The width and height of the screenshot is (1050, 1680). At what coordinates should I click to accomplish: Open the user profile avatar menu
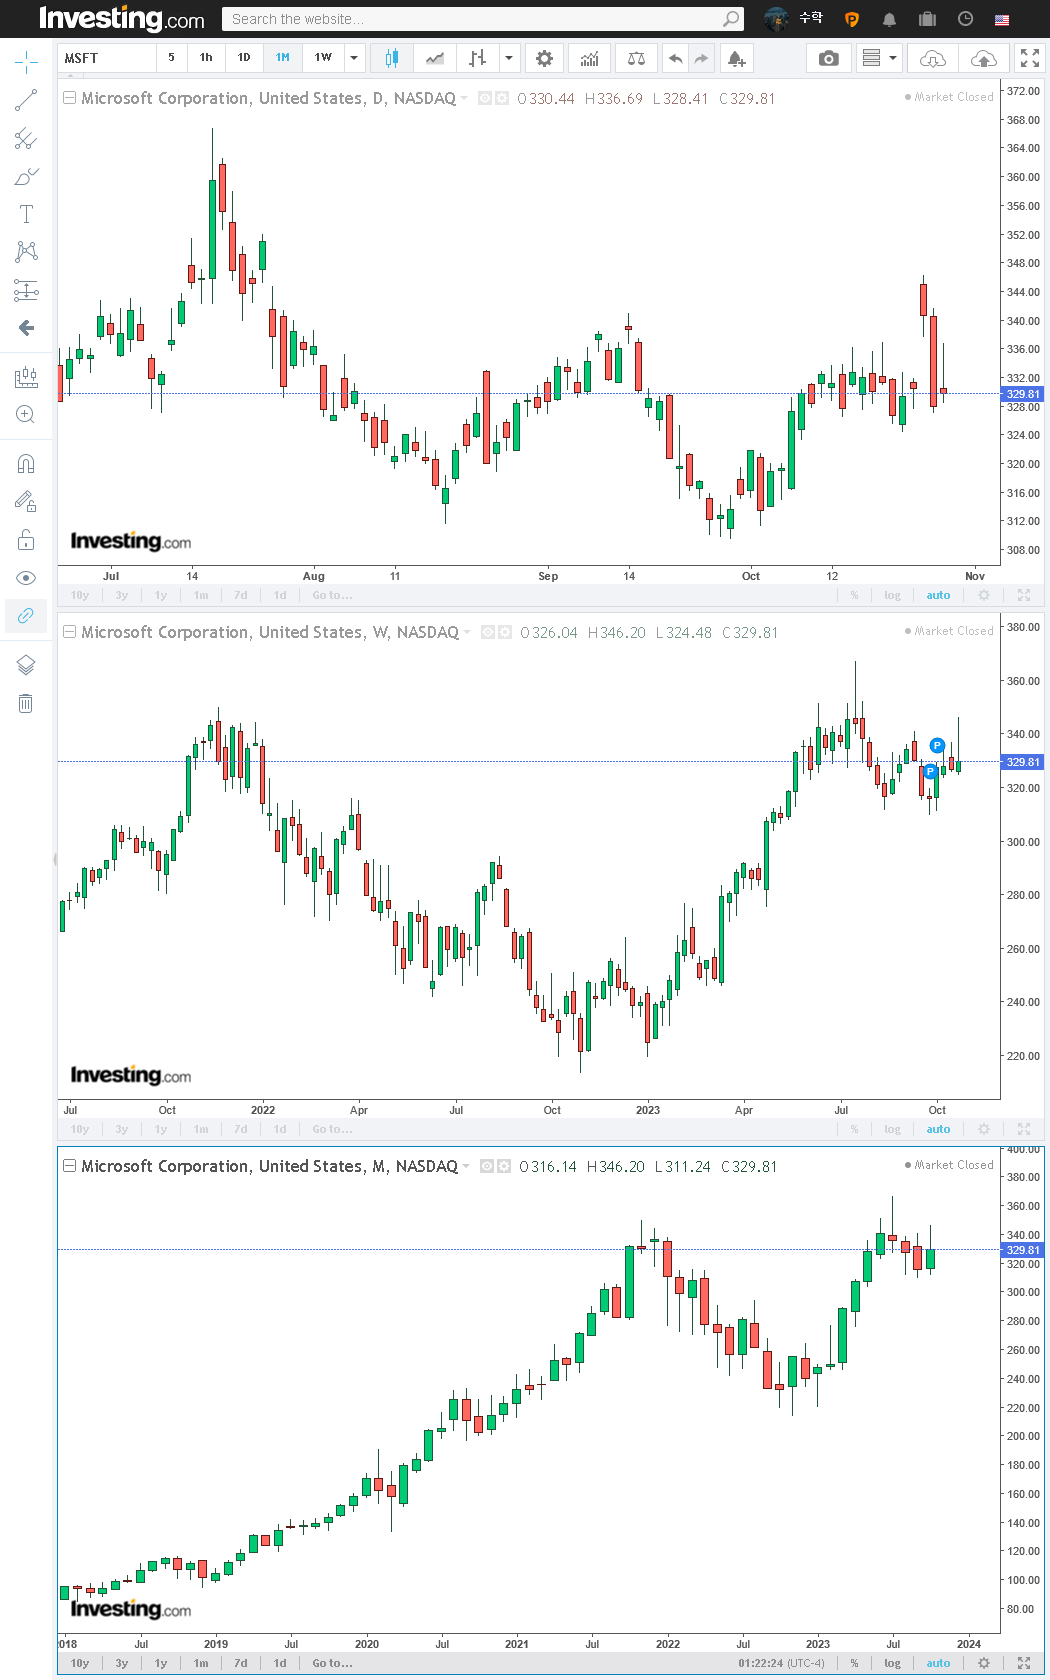click(x=776, y=19)
